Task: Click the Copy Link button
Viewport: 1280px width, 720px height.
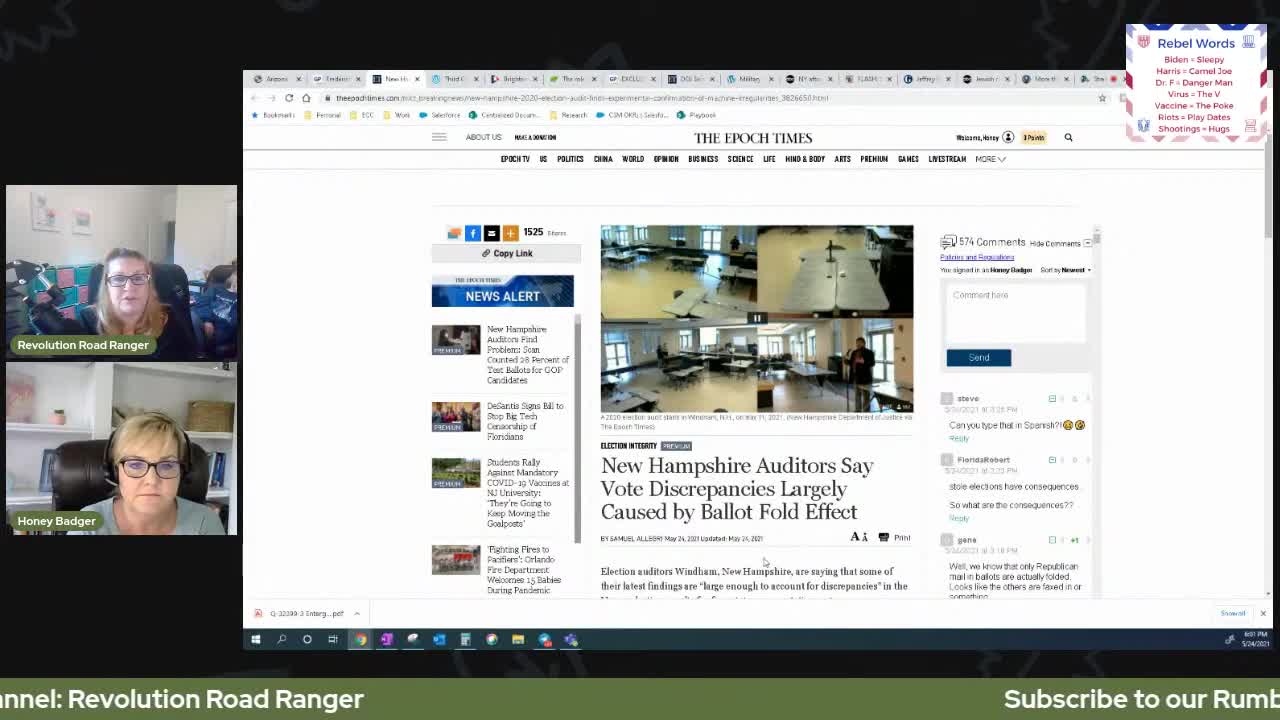Action: [x=506, y=254]
